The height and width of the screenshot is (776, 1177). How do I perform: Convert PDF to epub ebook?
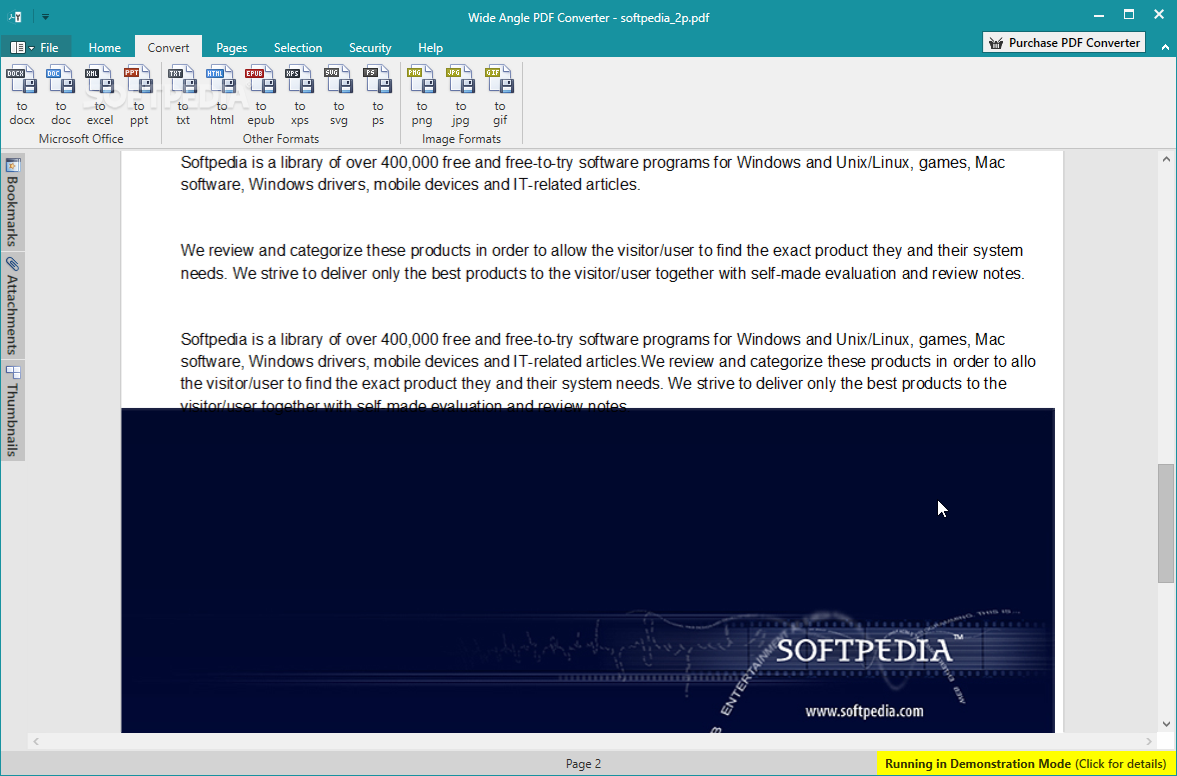tap(261, 95)
